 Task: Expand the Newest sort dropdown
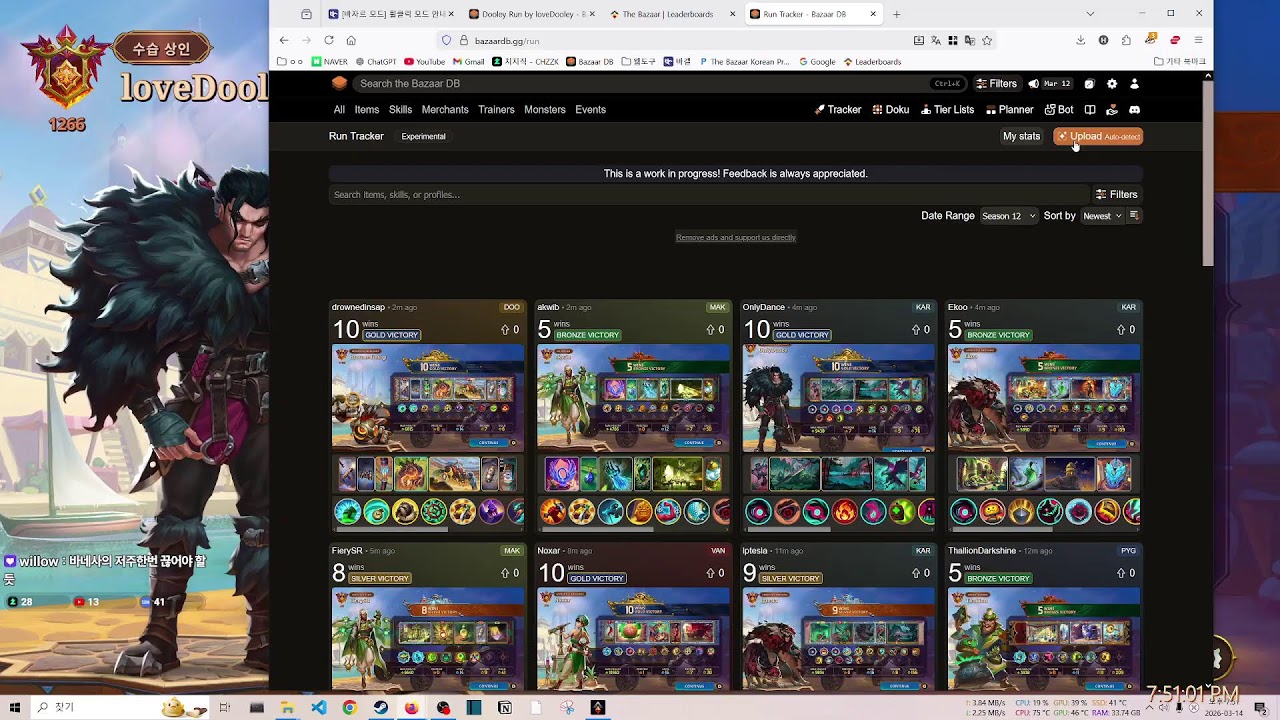point(1102,216)
